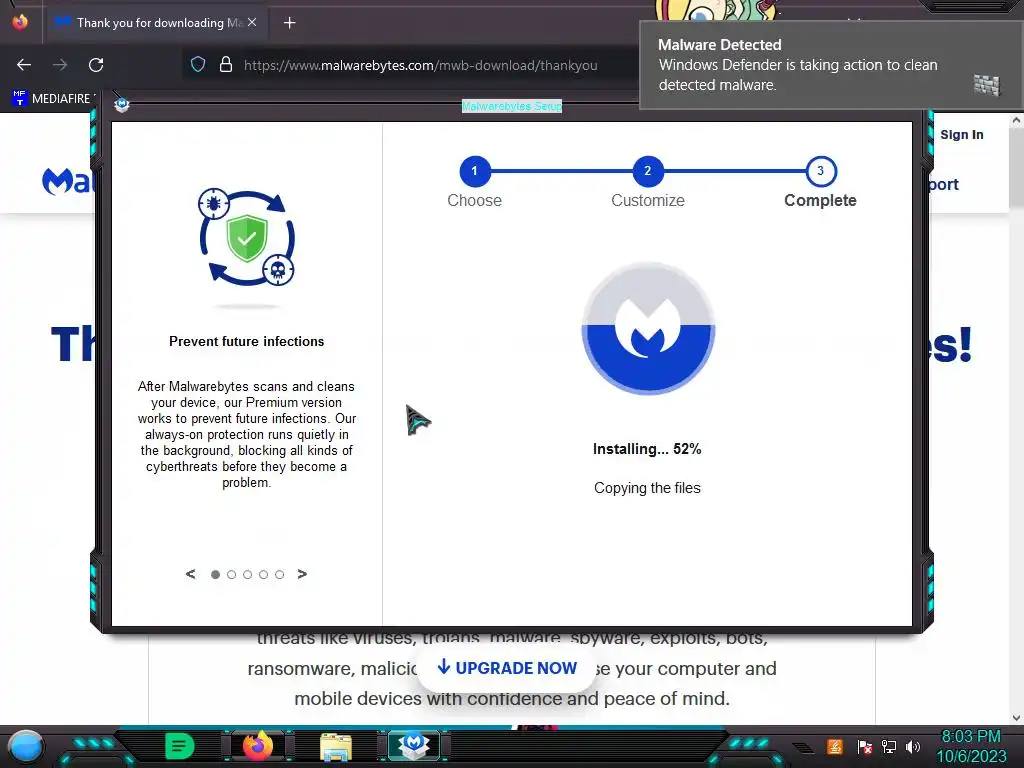Reload the current page
The image size is (1024, 768).
[x=96, y=65]
